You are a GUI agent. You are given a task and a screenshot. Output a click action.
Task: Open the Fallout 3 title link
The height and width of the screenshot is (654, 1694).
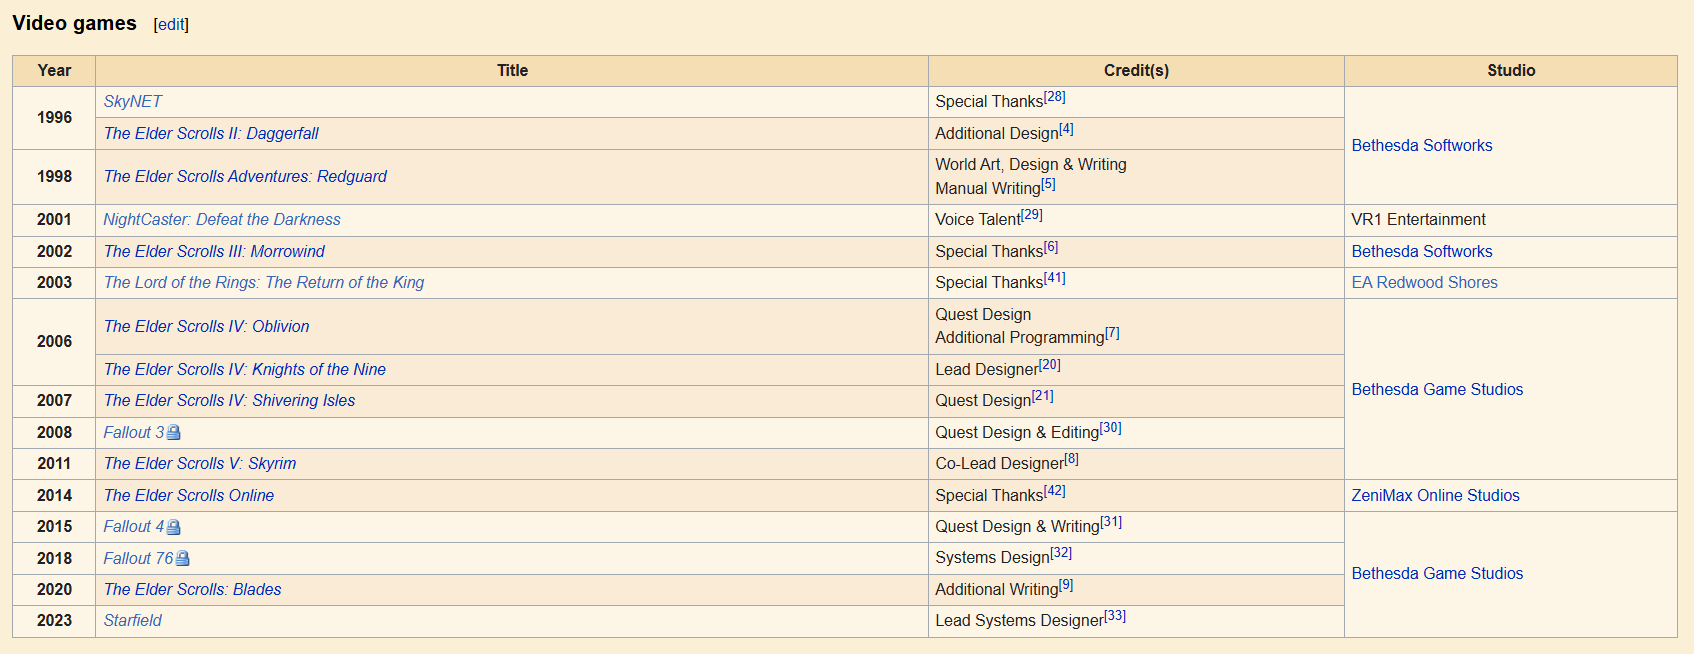(134, 433)
